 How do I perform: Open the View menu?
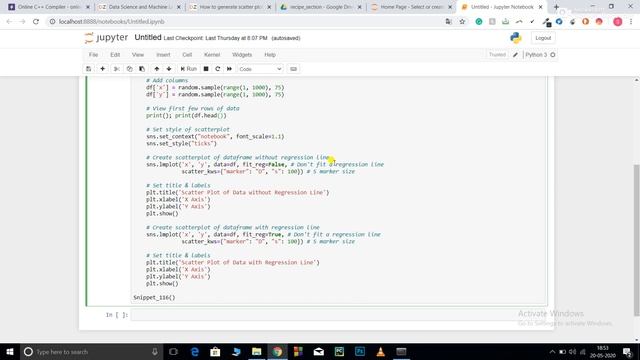tap(138, 55)
